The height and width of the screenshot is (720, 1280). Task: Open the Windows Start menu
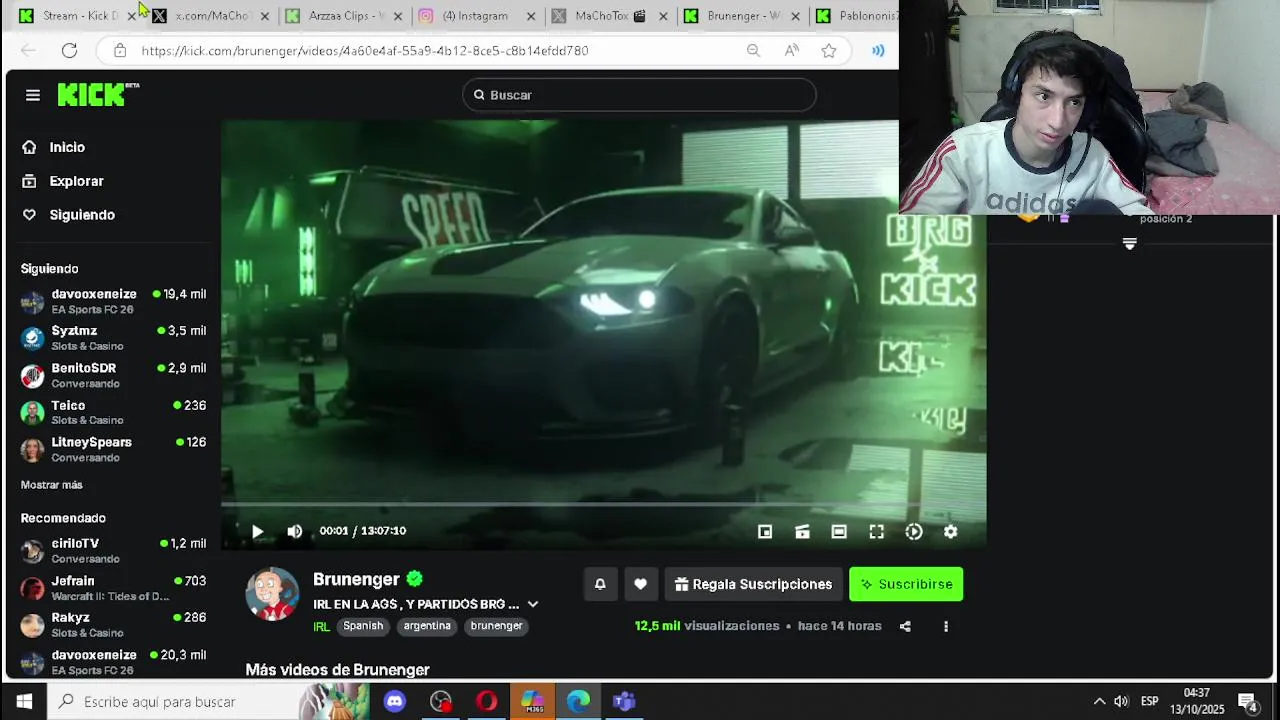click(24, 701)
